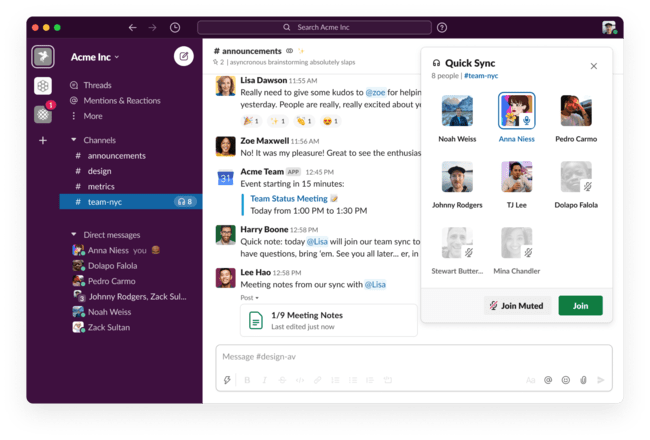Select TJ Lee's avatar in Quick Sync

click(517, 177)
